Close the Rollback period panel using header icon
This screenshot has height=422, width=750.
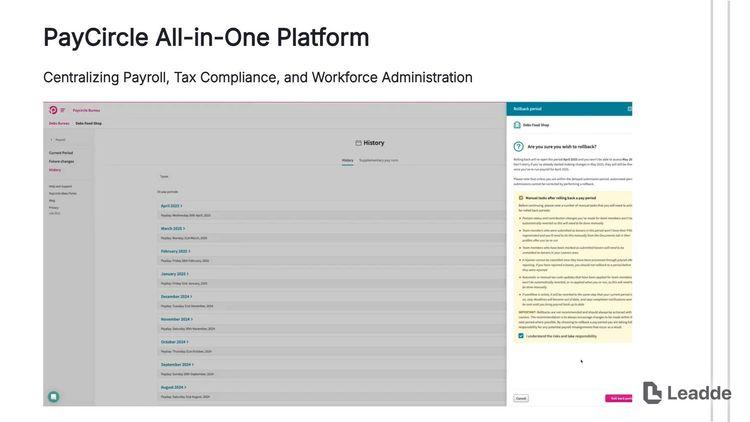(x=629, y=109)
